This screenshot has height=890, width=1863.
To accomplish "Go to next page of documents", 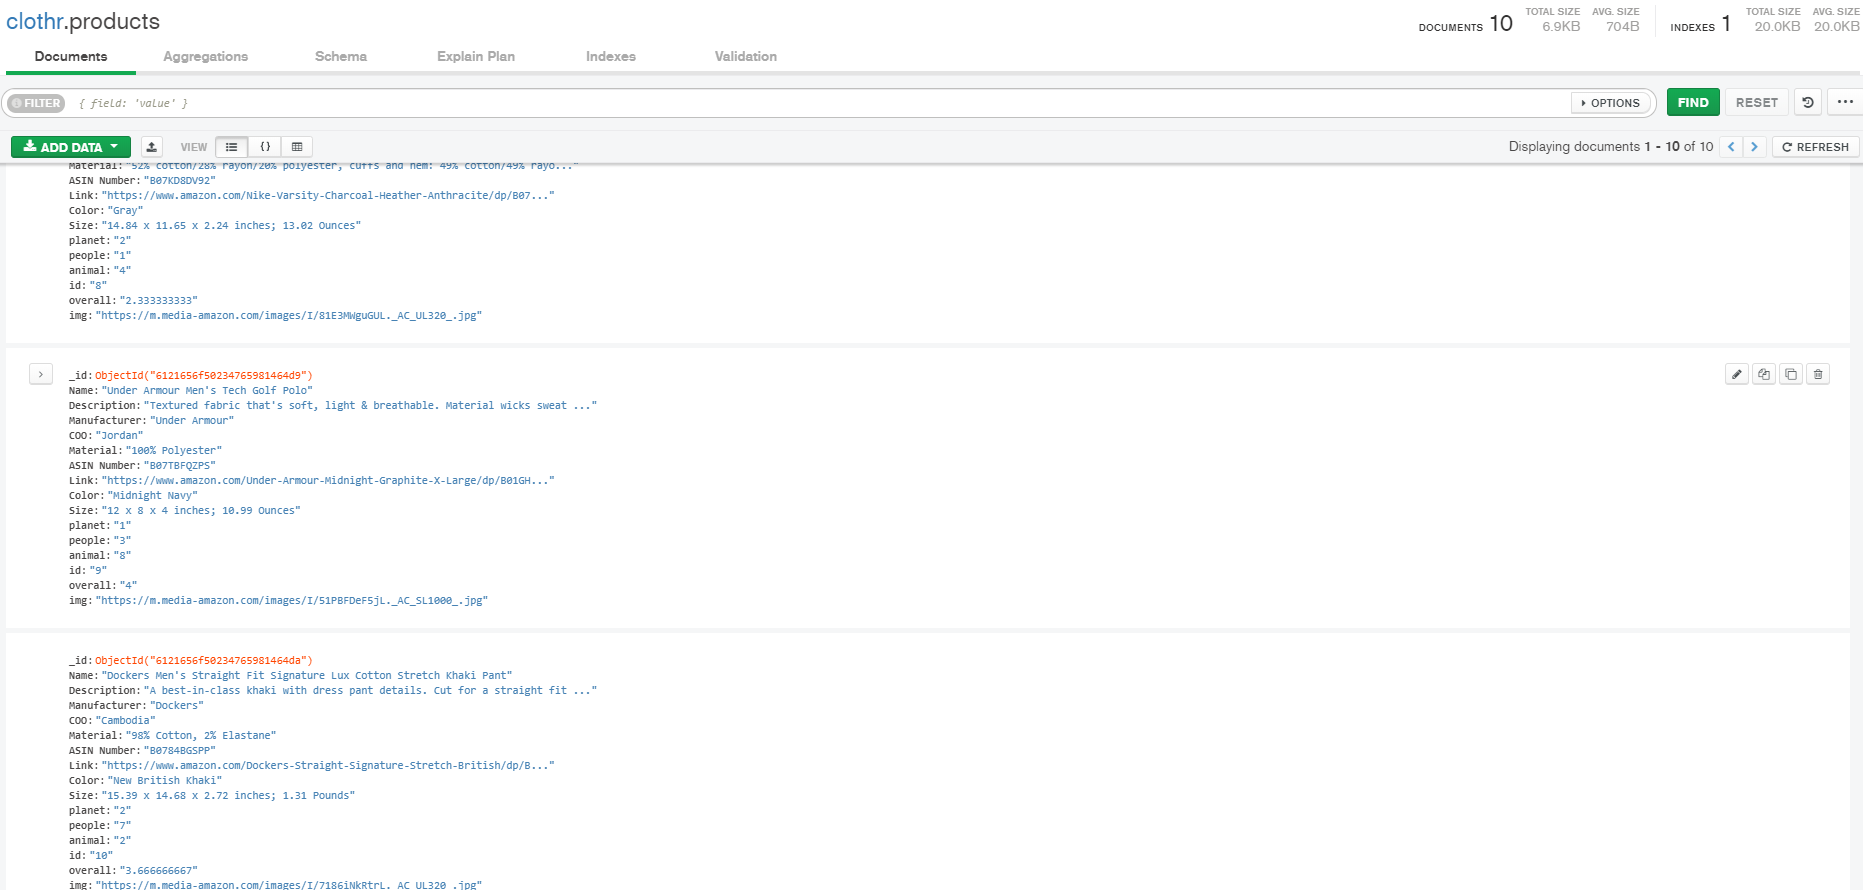I will [1754, 147].
